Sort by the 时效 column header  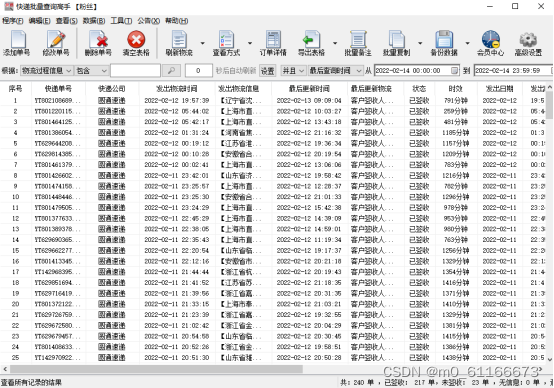pyautogui.click(x=456, y=88)
